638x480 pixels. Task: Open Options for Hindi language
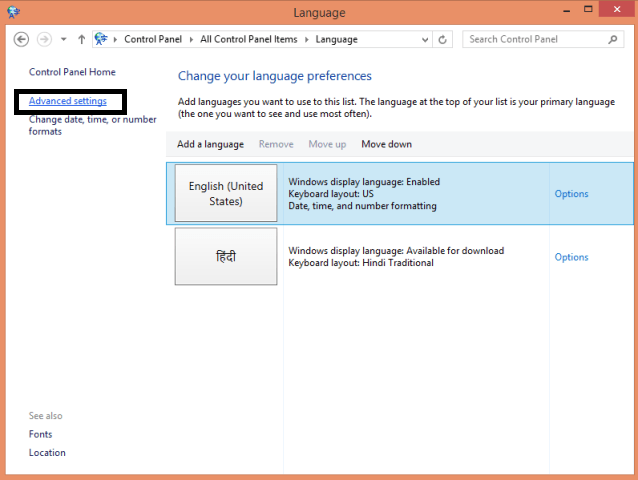click(571, 257)
